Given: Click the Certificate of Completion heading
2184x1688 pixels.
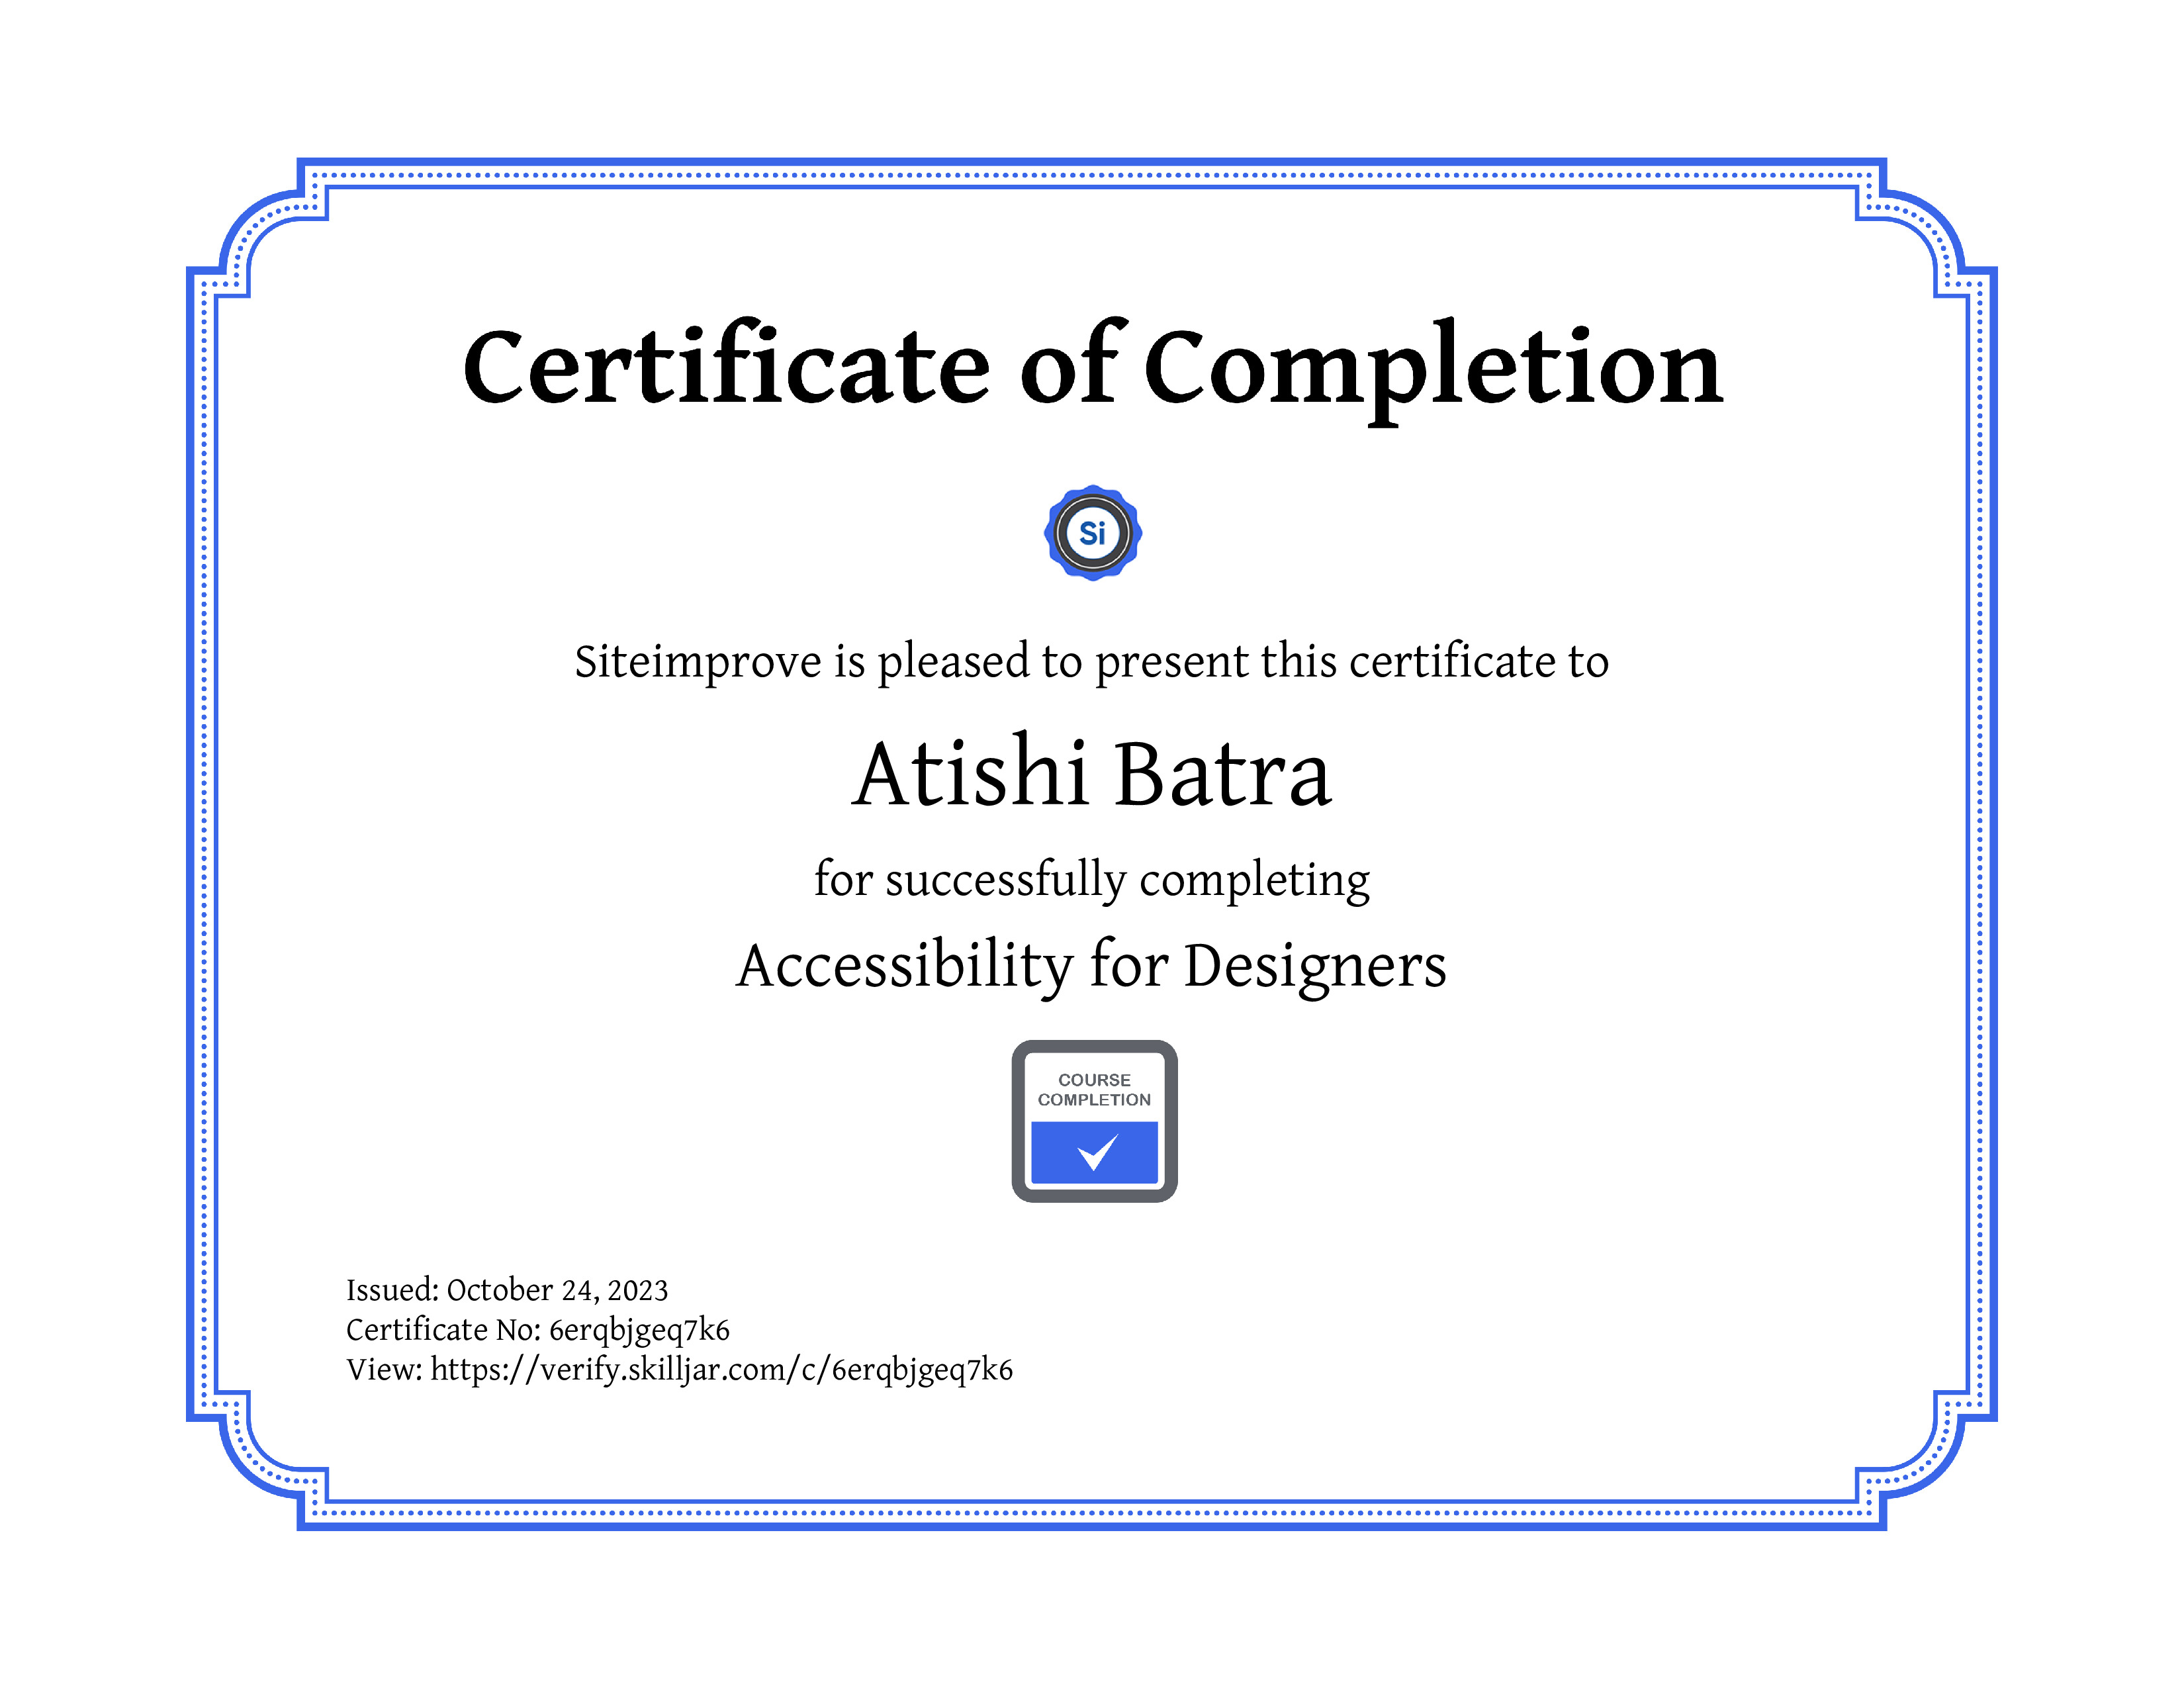Looking at the screenshot, I should coord(1093,367).
